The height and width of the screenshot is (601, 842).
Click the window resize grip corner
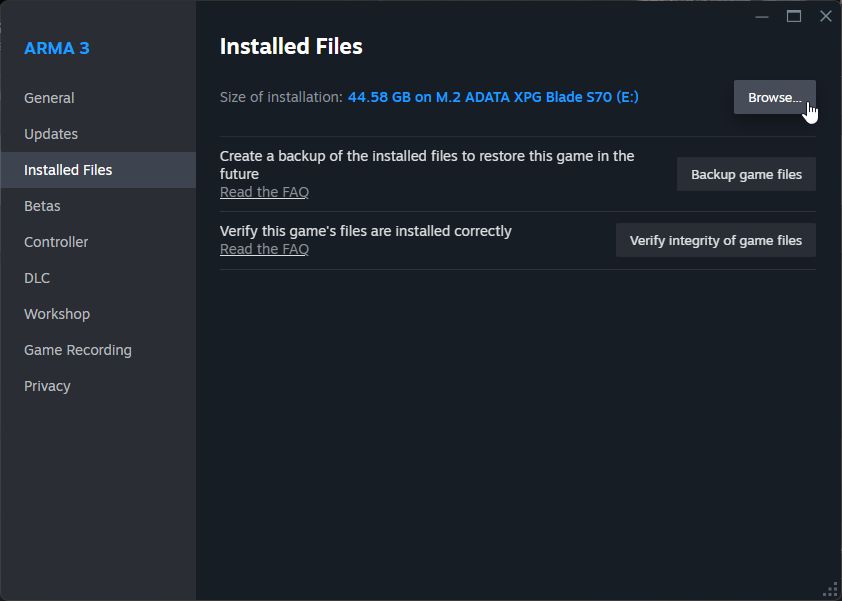coord(831,590)
